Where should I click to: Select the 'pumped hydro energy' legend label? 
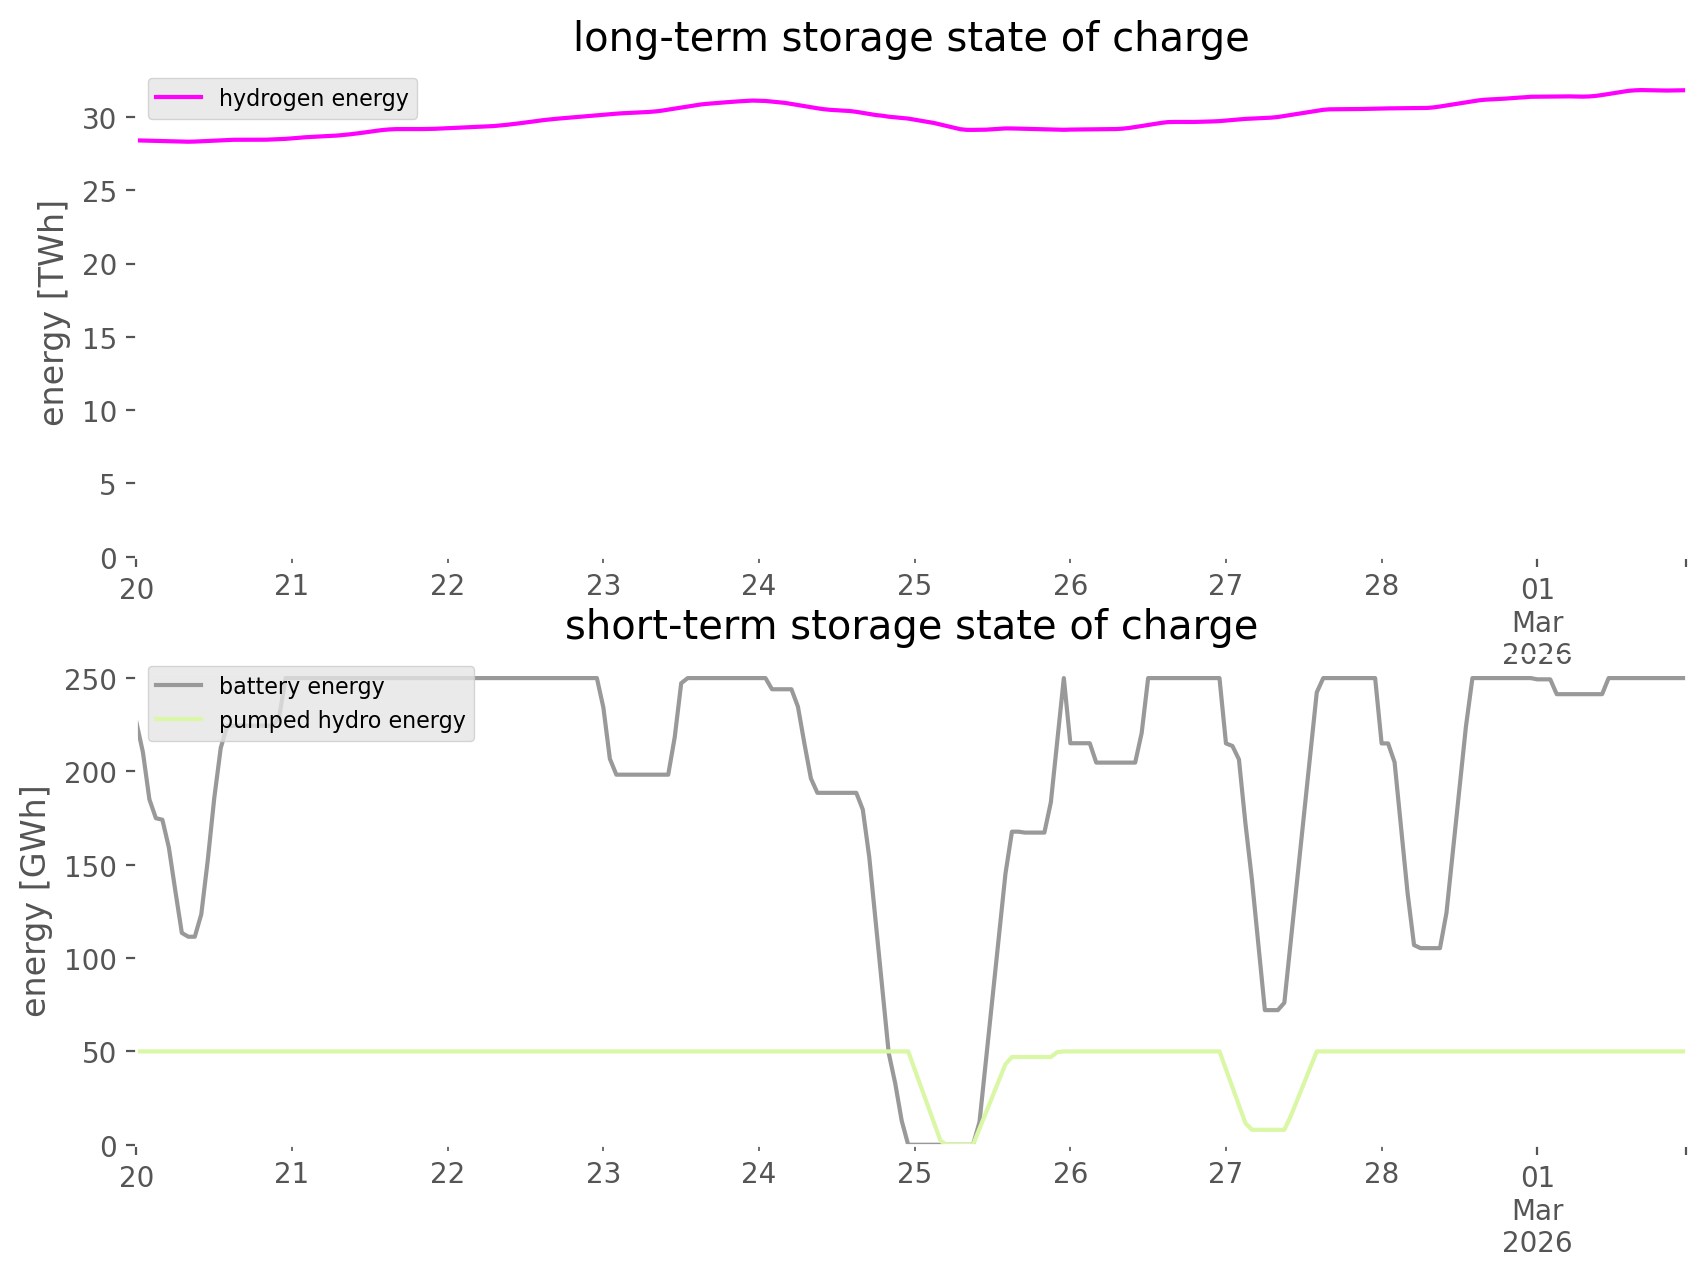click(342, 720)
